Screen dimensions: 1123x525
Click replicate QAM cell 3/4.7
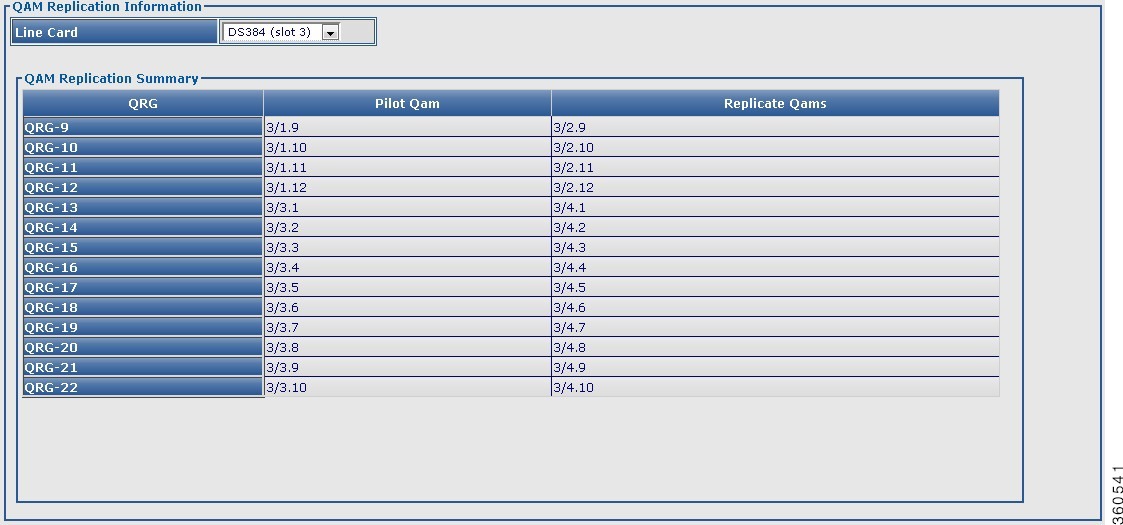[775, 328]
